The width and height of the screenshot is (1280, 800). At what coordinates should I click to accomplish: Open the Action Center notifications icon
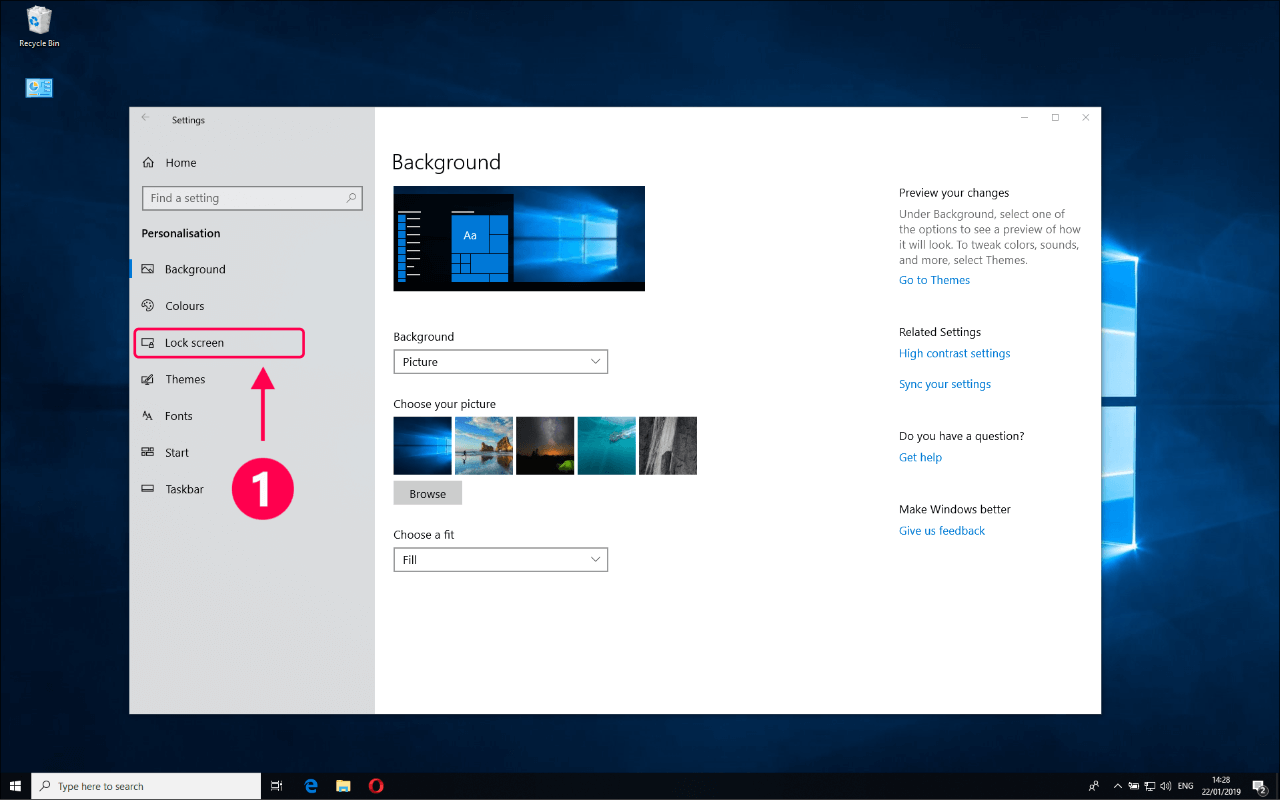click(x=1259, y=786)
